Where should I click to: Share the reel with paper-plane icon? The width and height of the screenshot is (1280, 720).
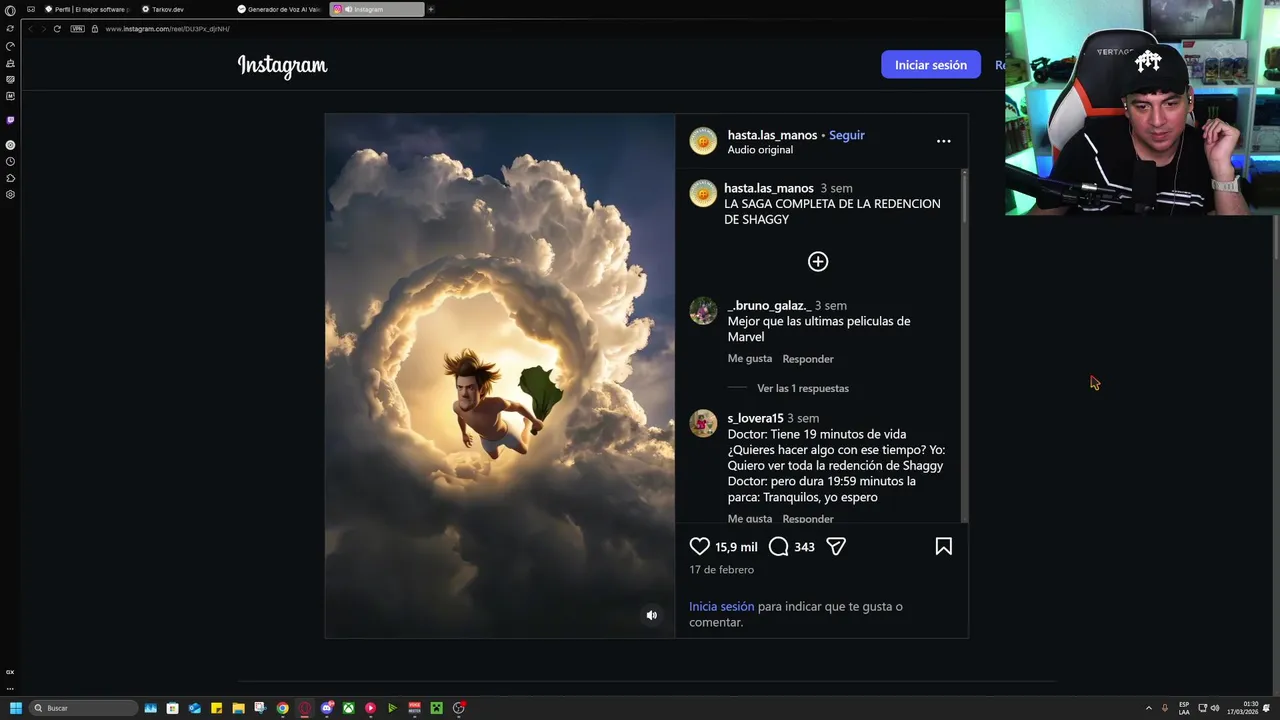[836, 547]
